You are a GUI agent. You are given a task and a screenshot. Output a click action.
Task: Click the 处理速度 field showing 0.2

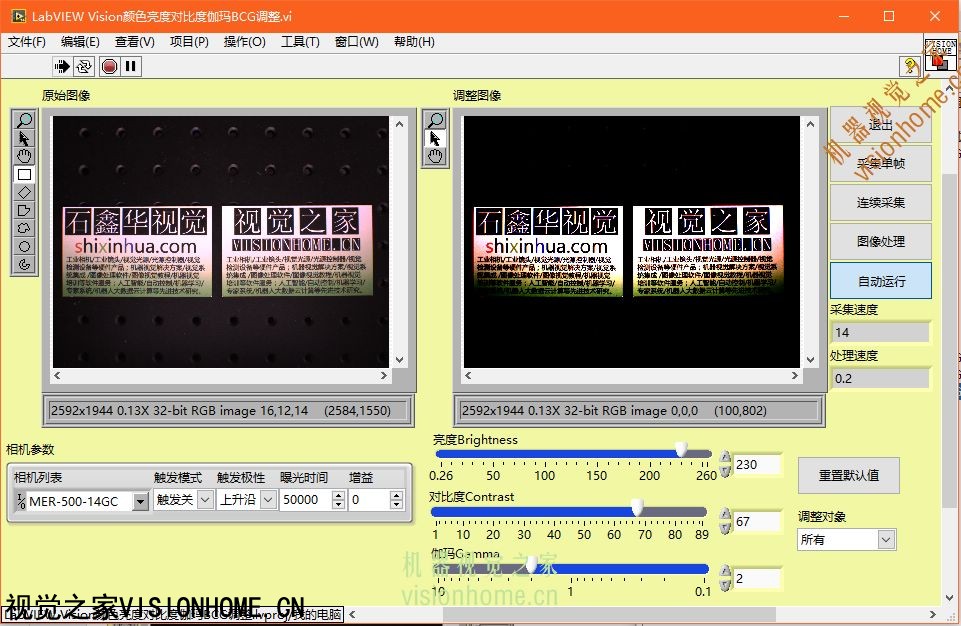click(880, 378)
